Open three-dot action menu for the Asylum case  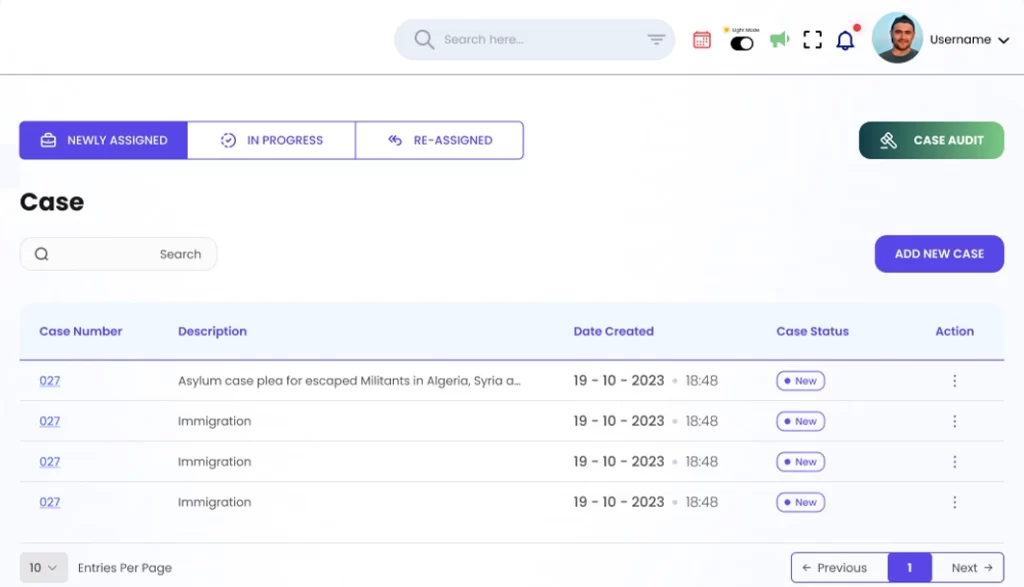954,381
